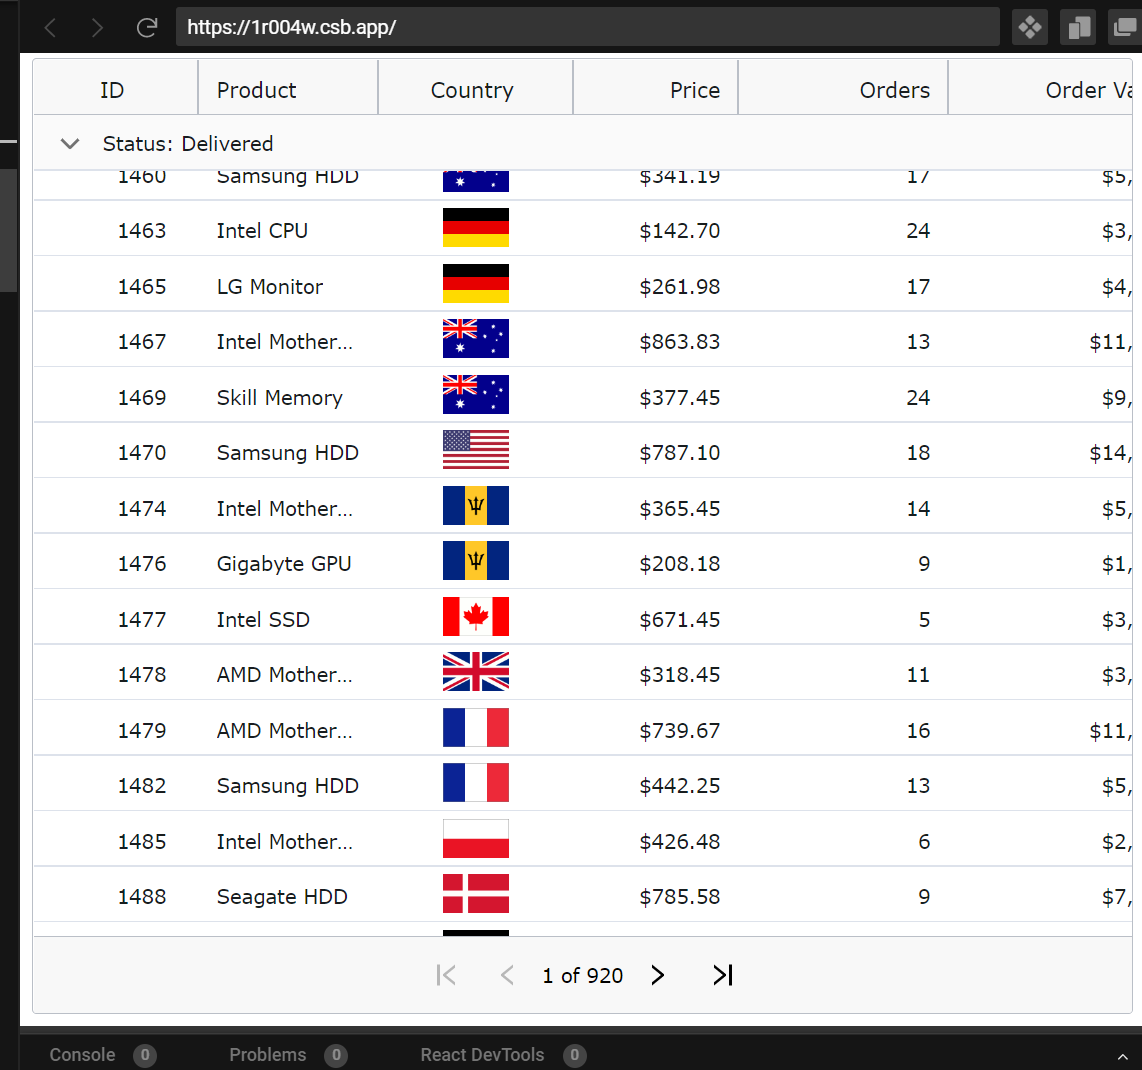The image size is (1142, 1070).
Task: Go to the next grid page
Action: 658,975
